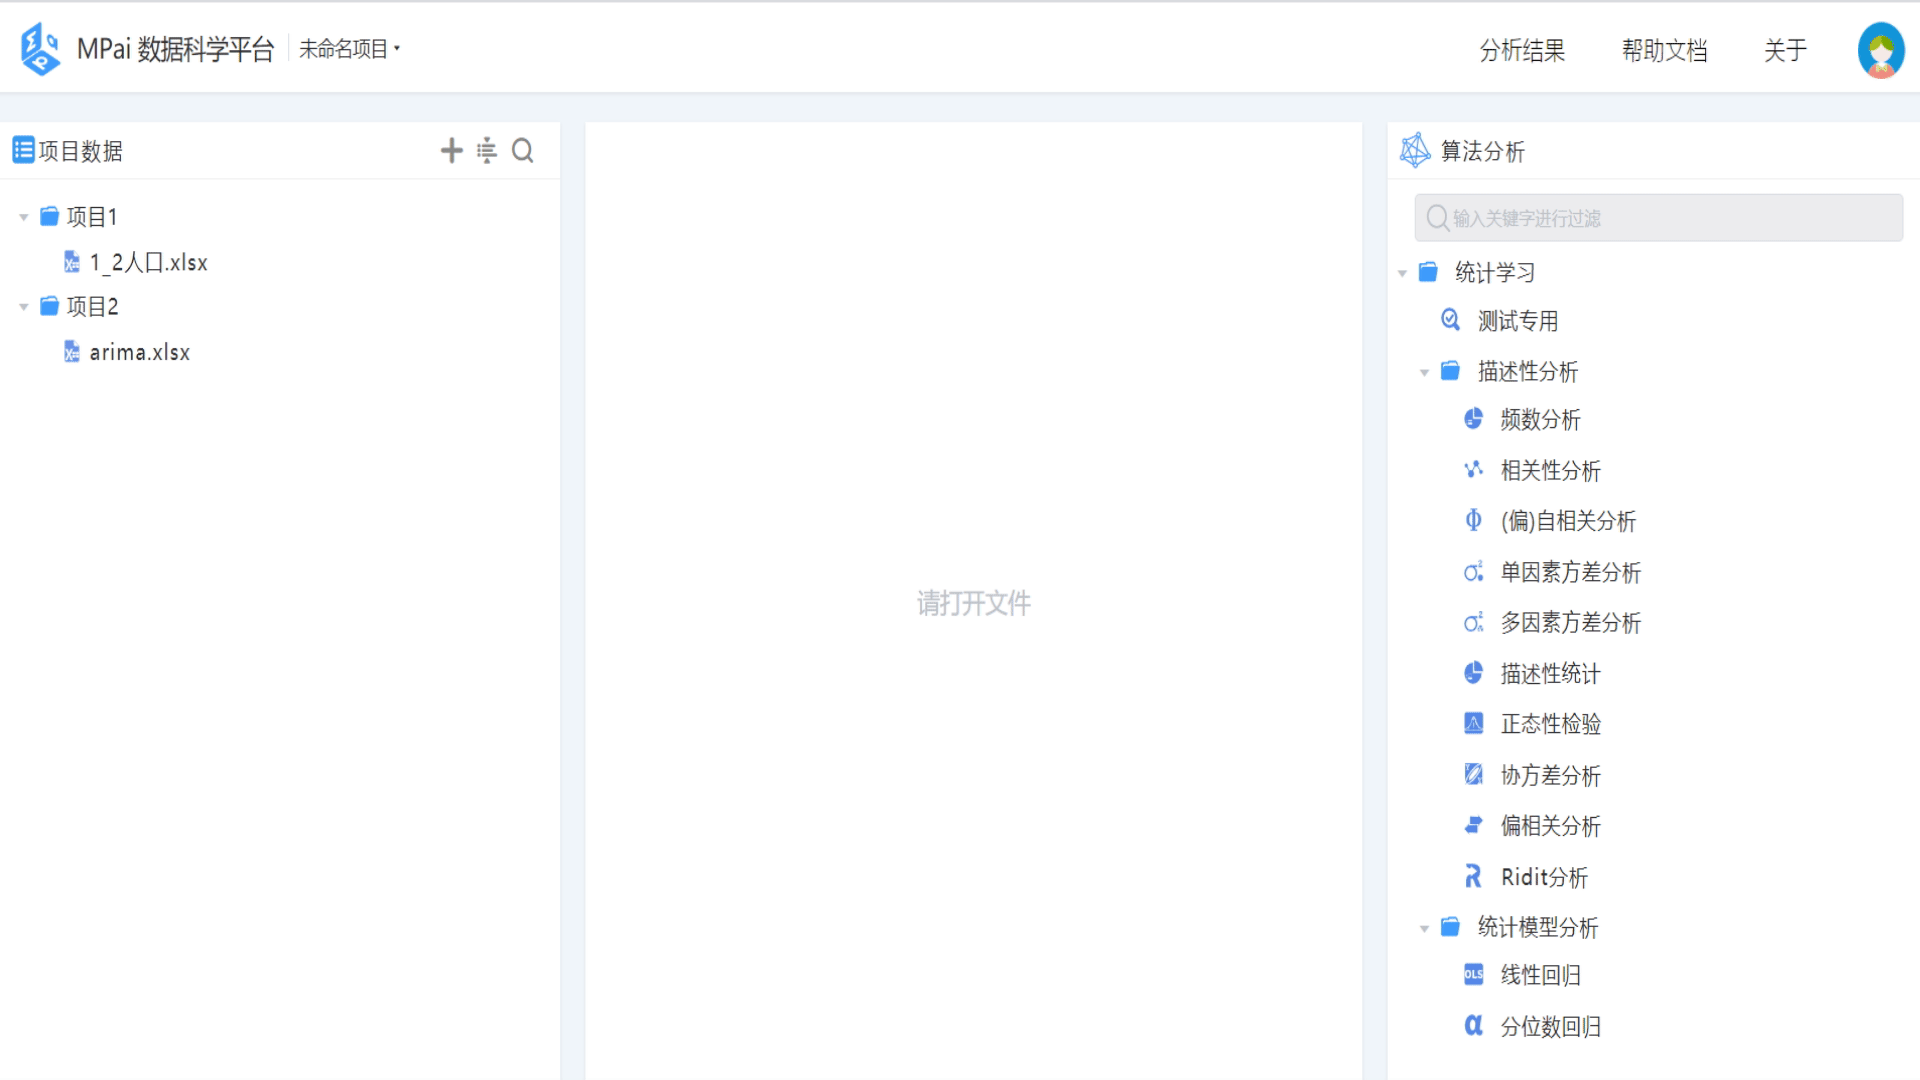Select the 算法分析 panel icon
The image size is (1920, 1080).
pos(1414,150)
